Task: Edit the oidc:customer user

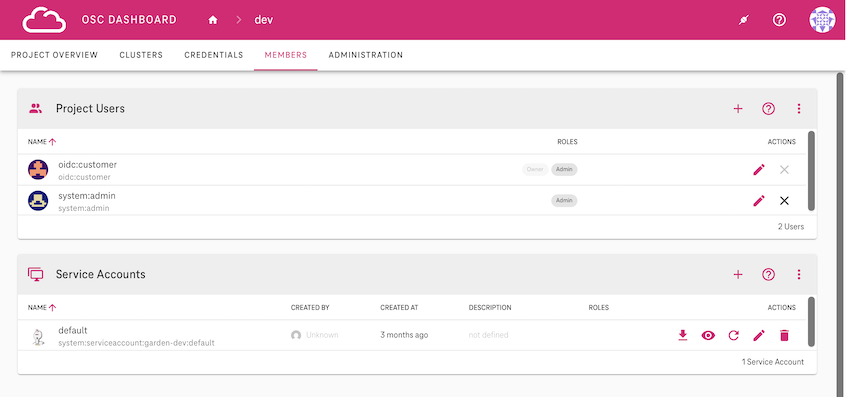Action: (759, 170)
